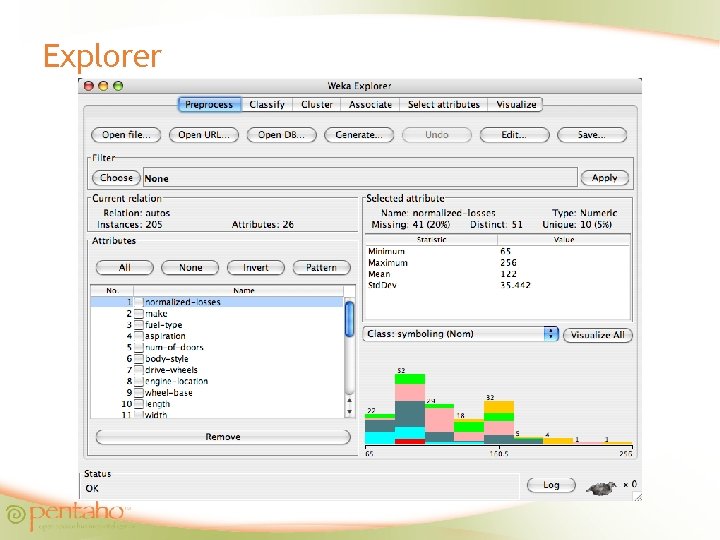This screenshot has height=540, width=720.
Task: Tick the normalized-losses attribute checkbox
Action: 139,302
